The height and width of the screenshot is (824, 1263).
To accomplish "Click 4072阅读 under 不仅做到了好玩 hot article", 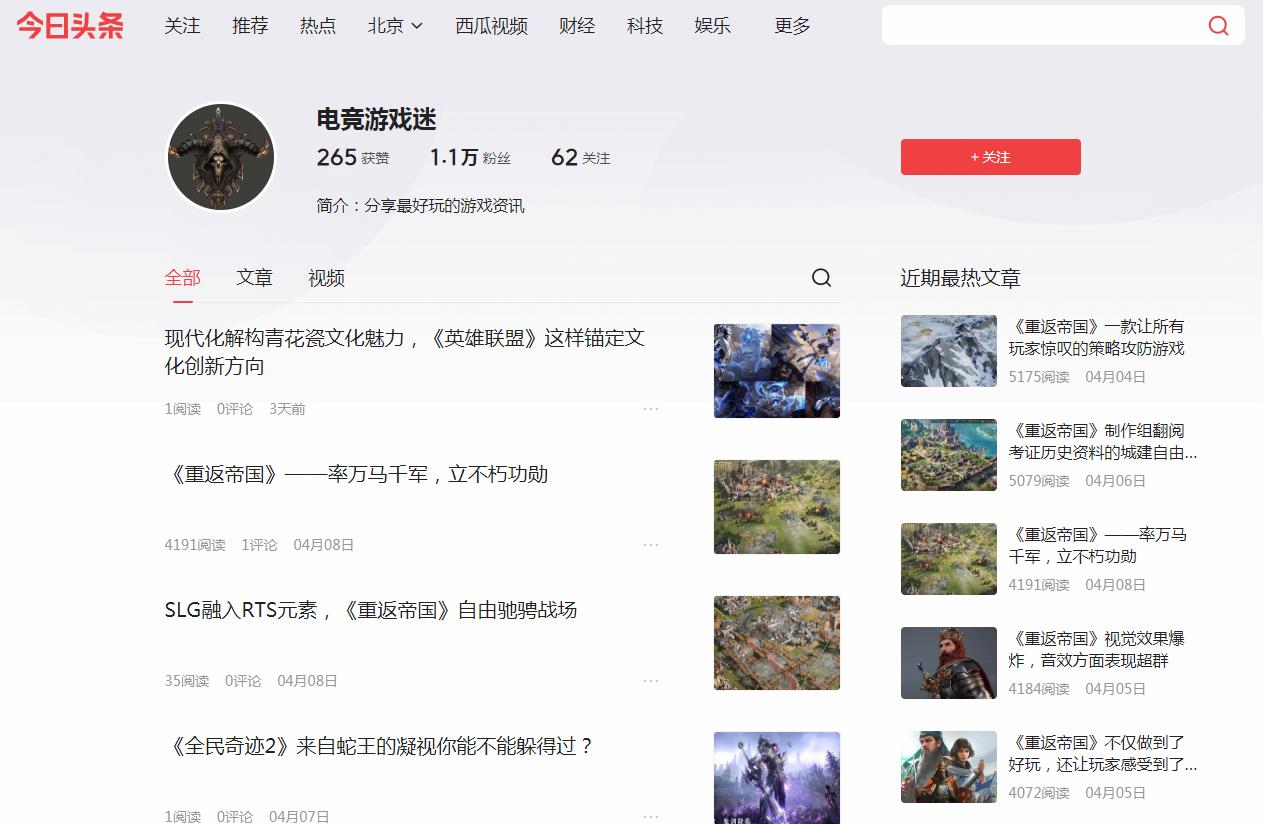I will click(1039, 793).
